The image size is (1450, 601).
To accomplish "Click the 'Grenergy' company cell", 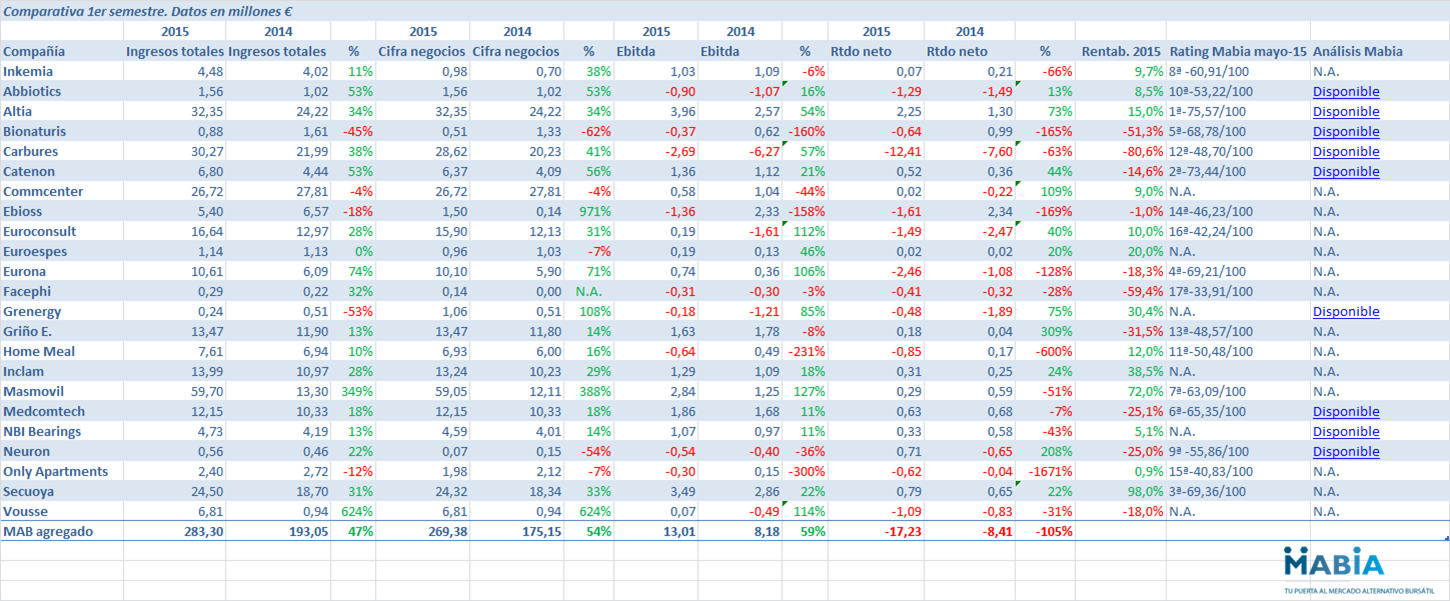I will tap(32, 311).
